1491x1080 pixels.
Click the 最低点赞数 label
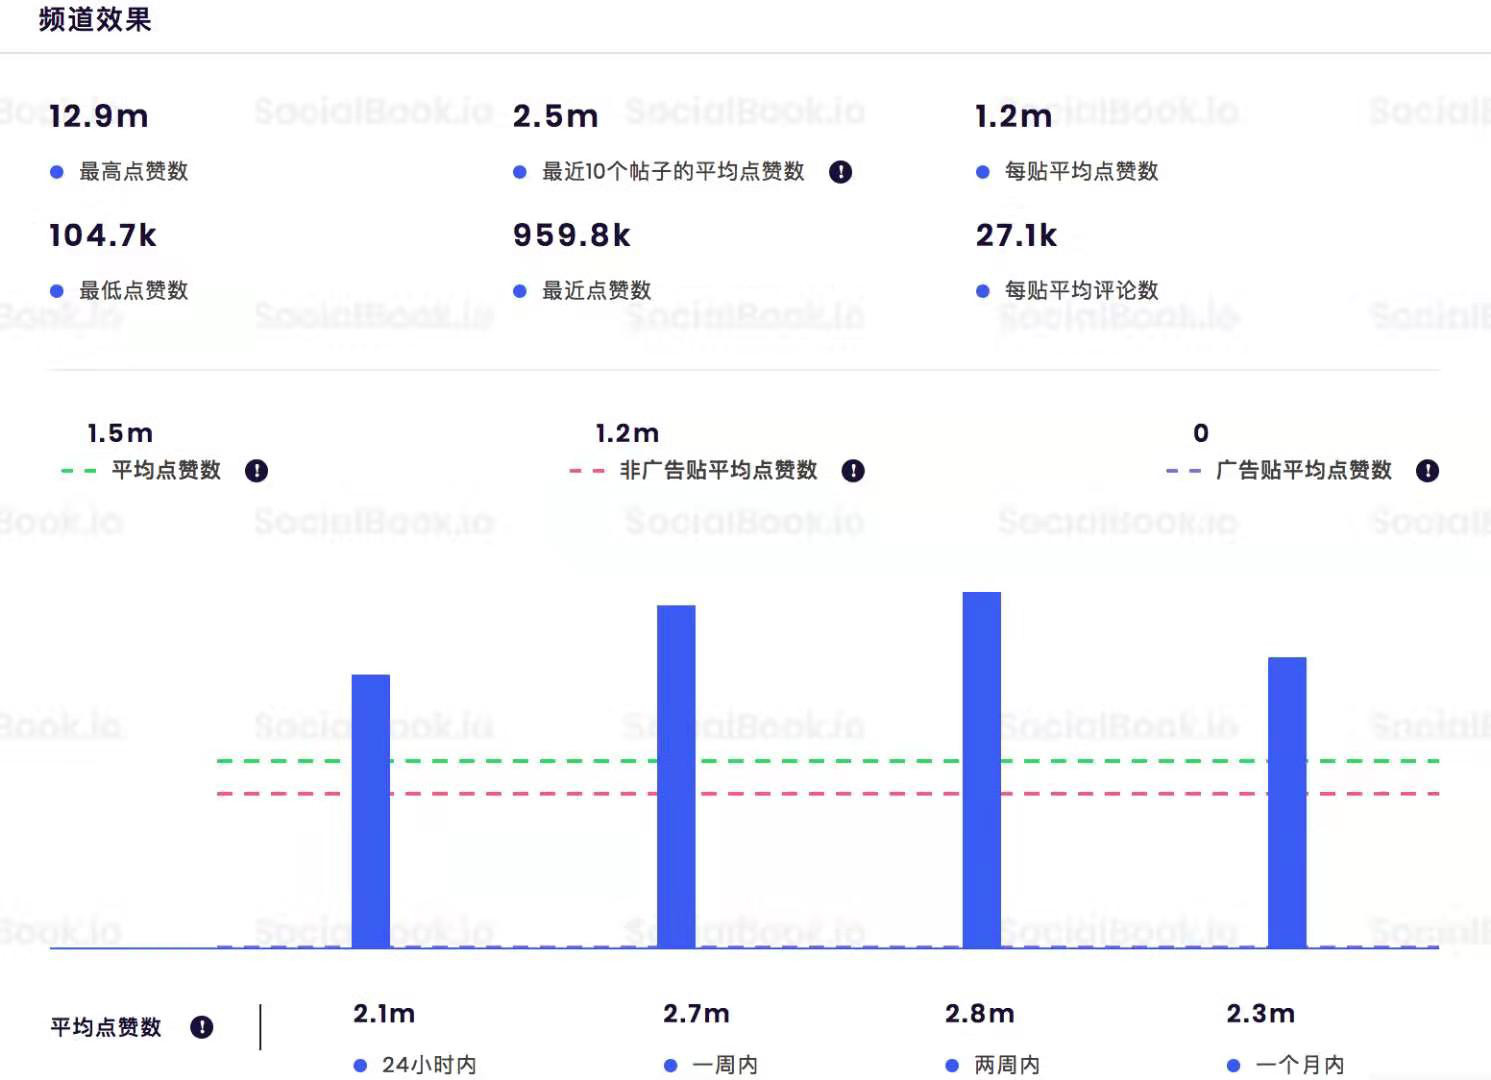(x=133, y=291)
